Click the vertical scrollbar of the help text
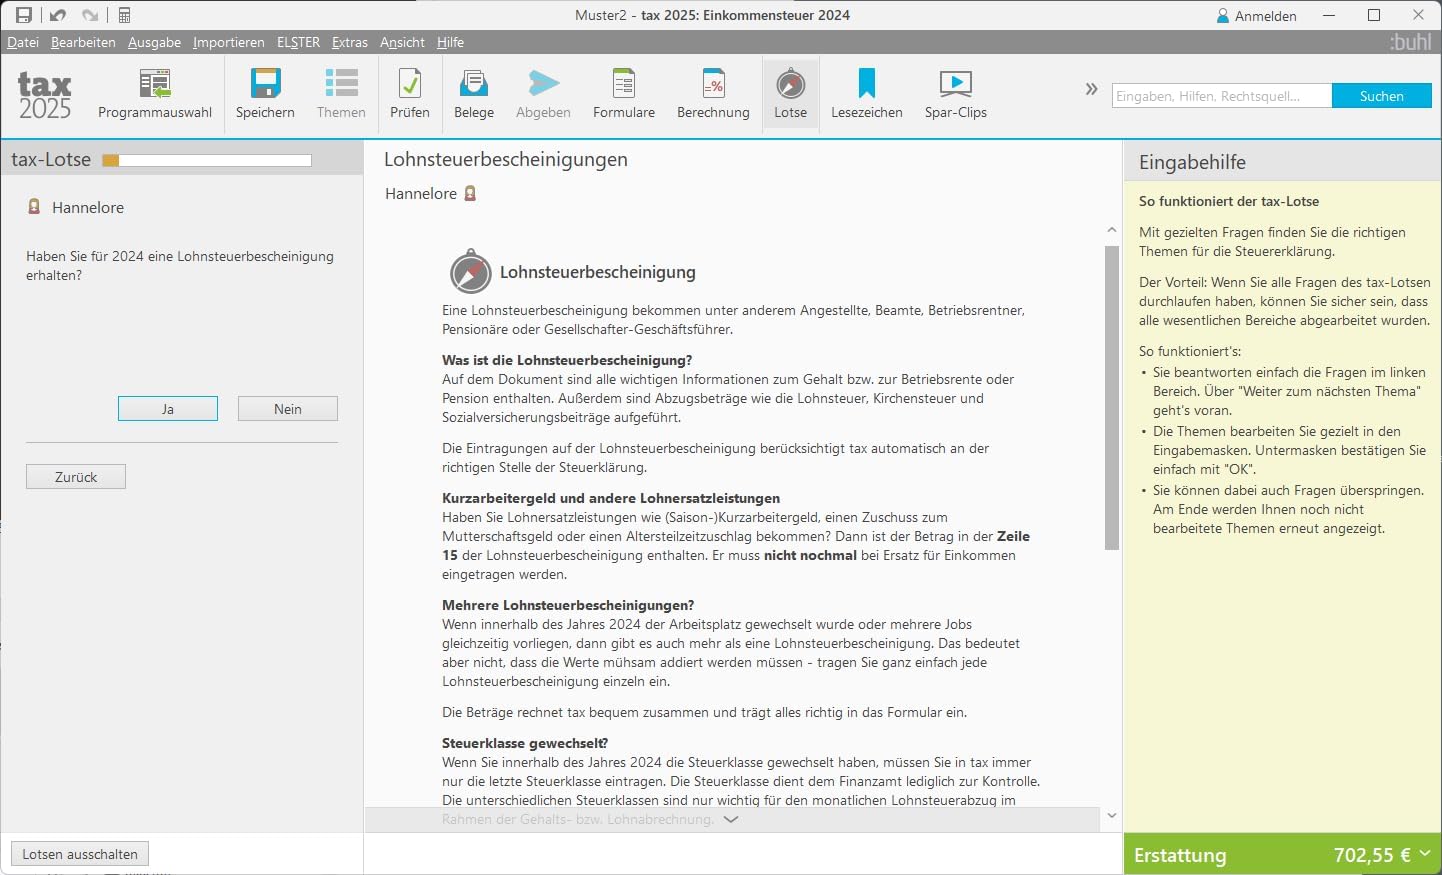This screenshot has height=875, width=1442. [x=1112, y=398]
